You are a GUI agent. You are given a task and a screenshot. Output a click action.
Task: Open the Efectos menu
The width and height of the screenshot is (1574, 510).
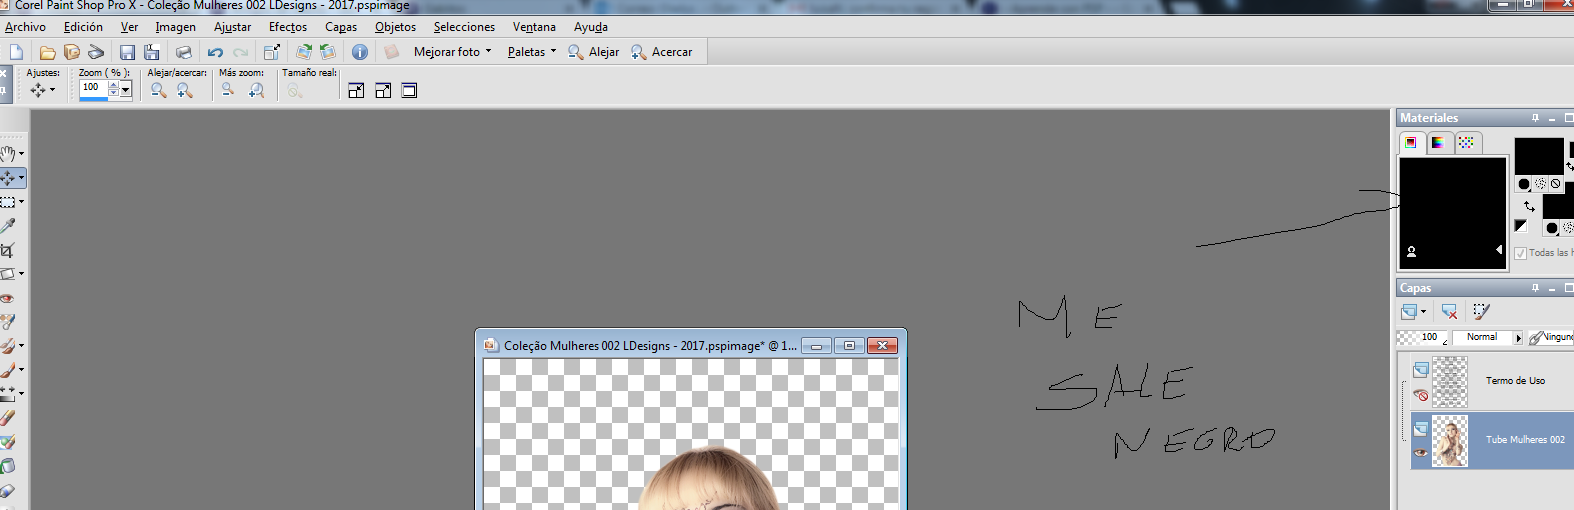click(288, 27)
